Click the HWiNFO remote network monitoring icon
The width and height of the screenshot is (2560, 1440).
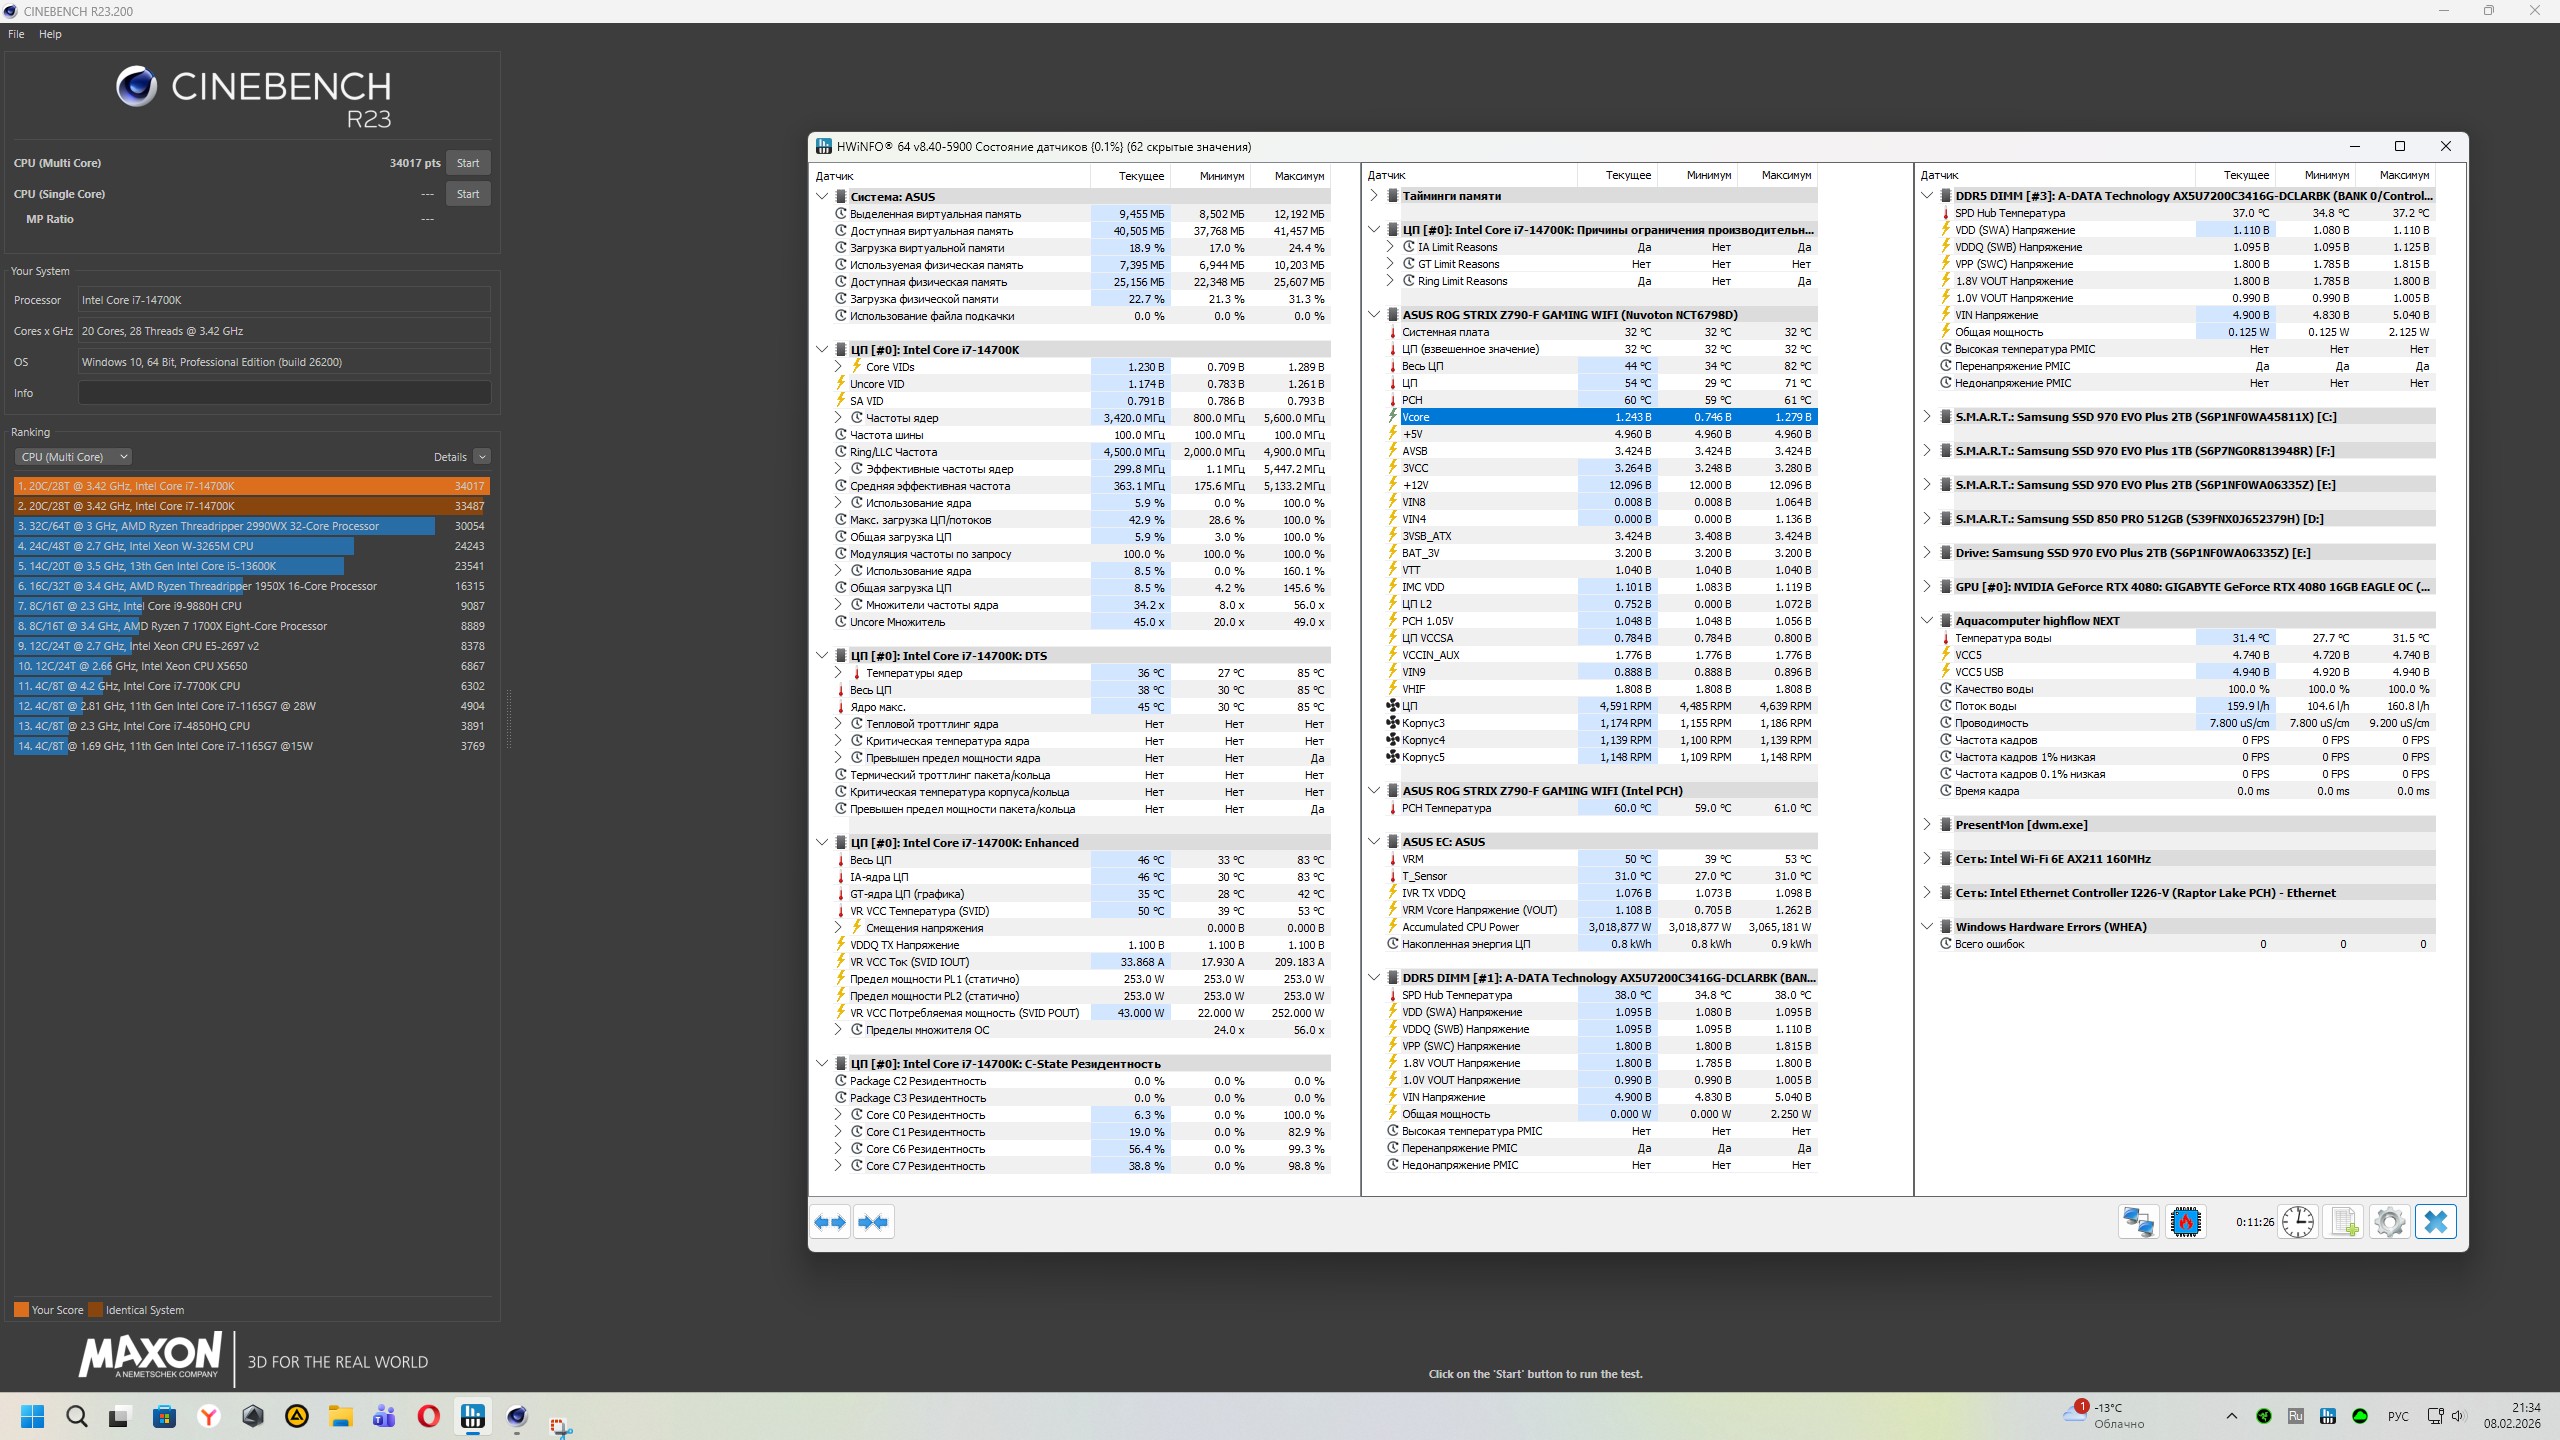coord(2138,1222)
